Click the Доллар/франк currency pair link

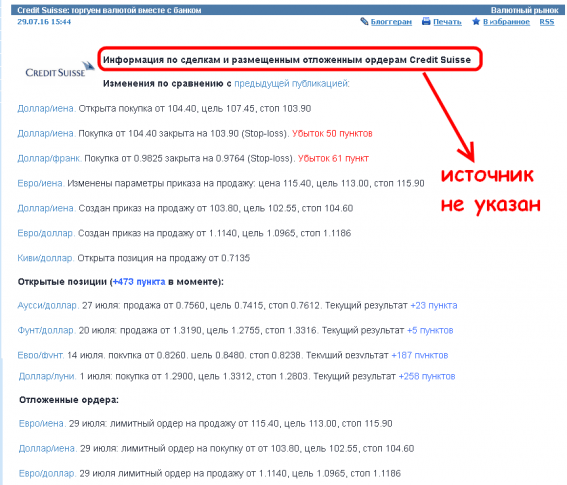click(x=50, y=158)
